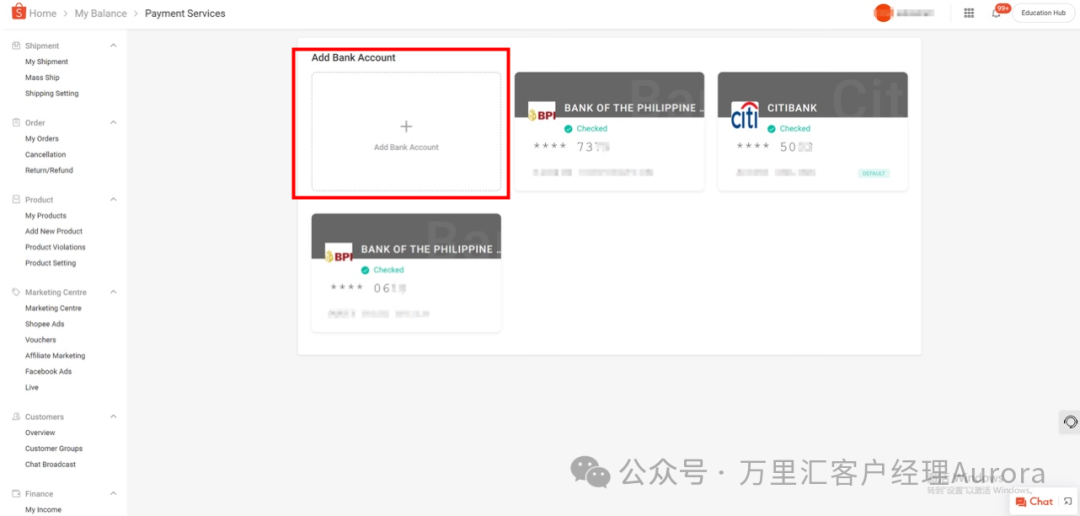The width and height of the screenshot is (1080, 516).
Task: Click the Citibank logo icon
Action: tap(745, 115)
